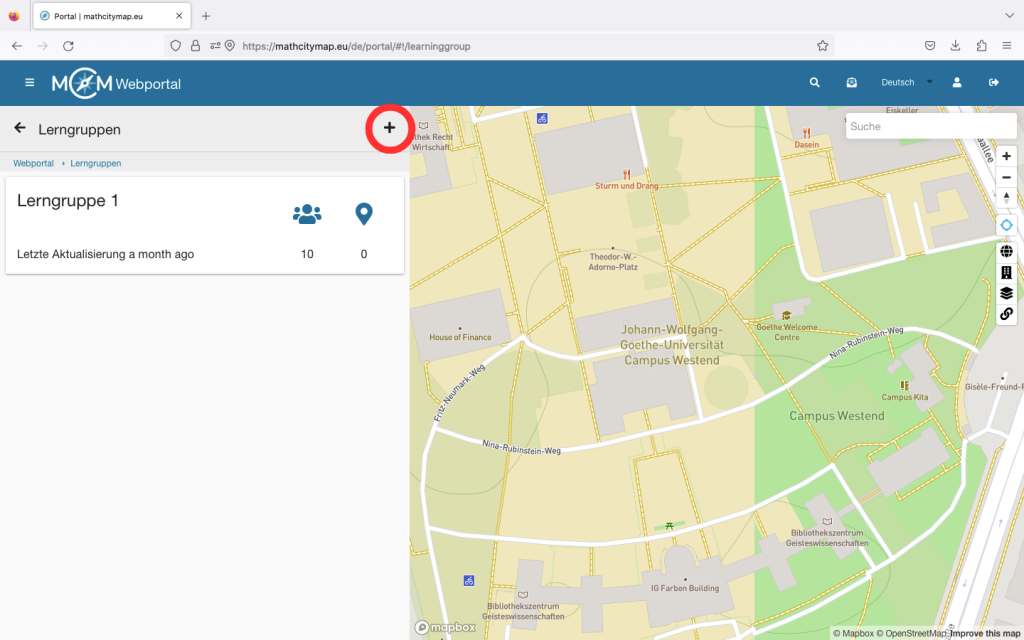Locate my position on map
Viewport: 1024px width, 640px height.
(x=1006, y=226)
